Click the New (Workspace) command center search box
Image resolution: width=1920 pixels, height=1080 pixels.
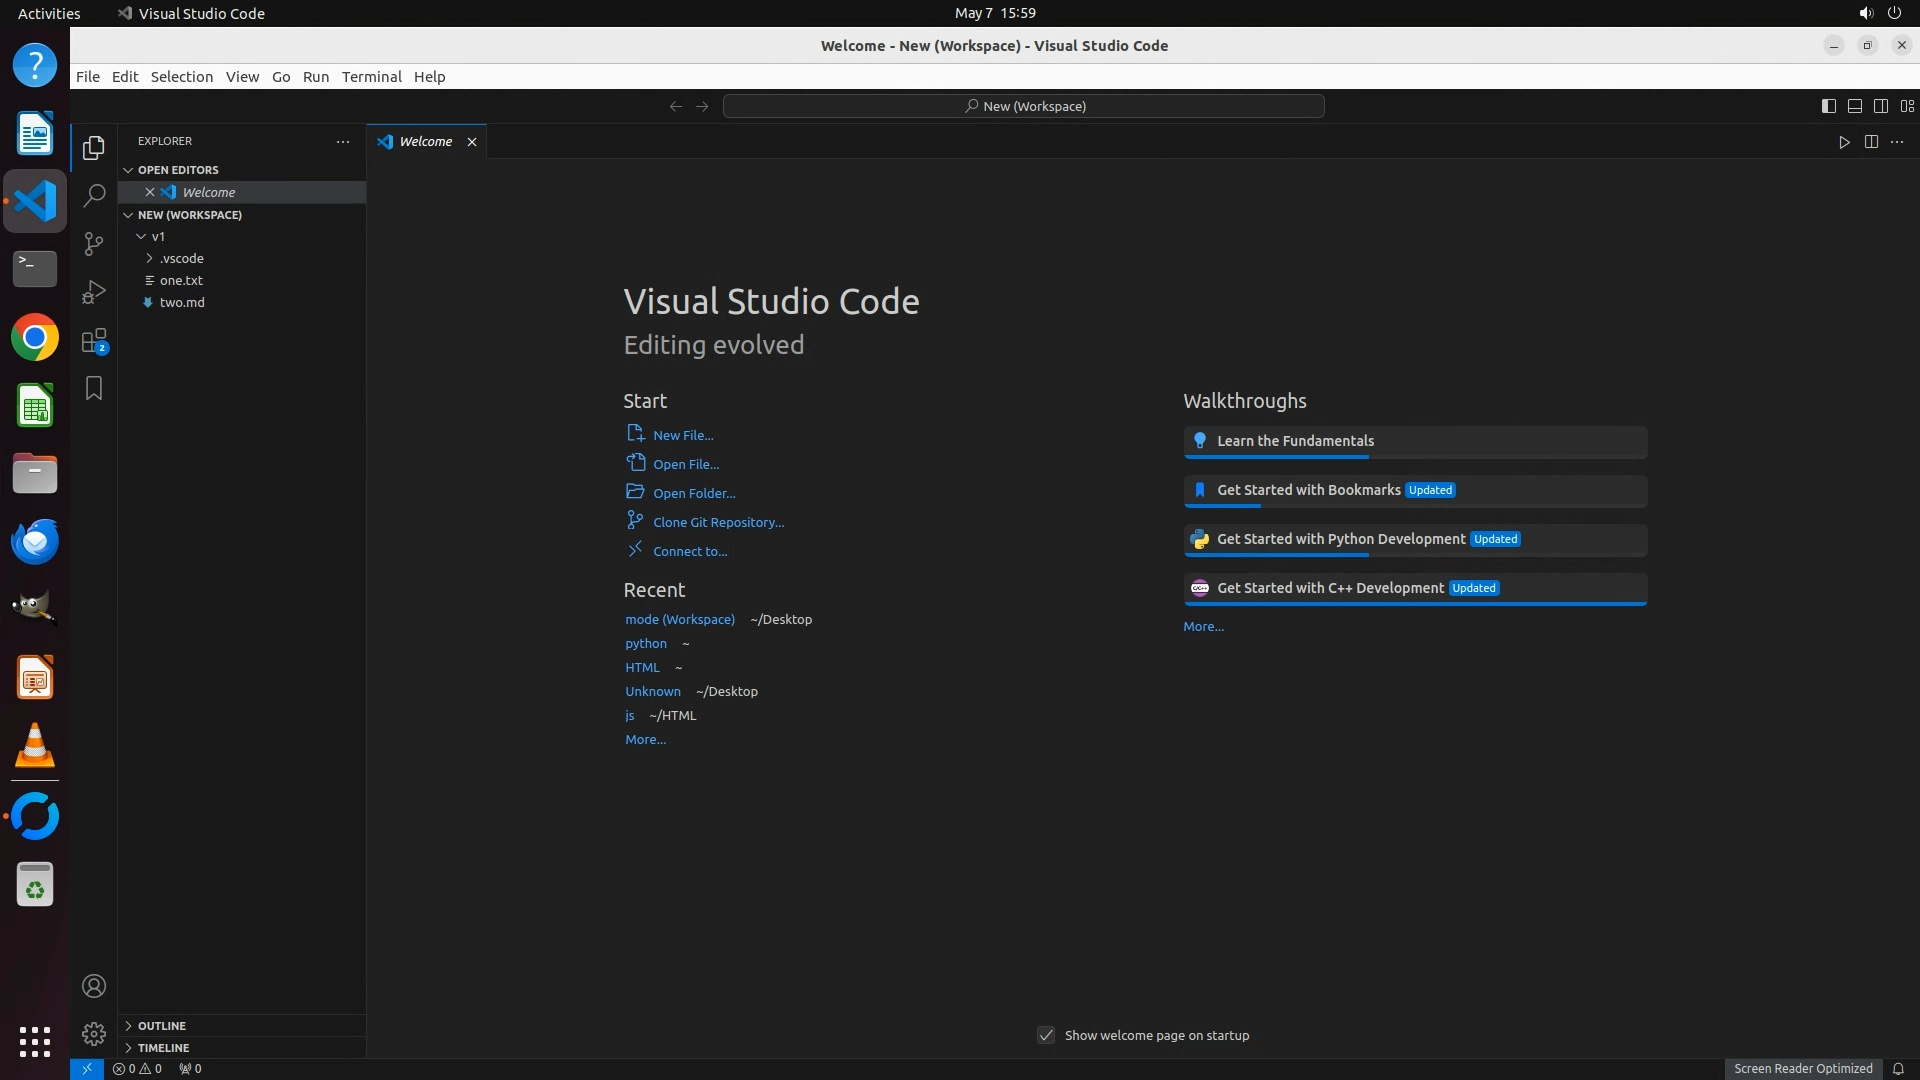pos(1024,106)
